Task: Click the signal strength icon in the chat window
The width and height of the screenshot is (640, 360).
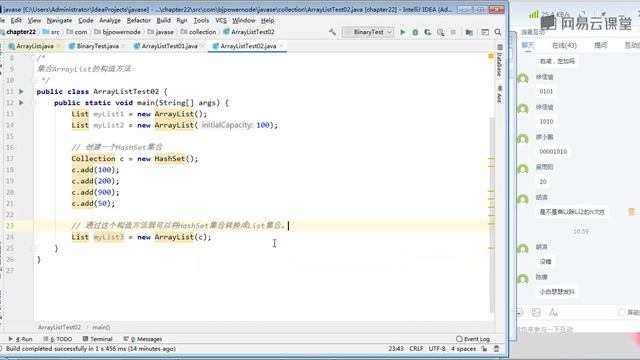Action: pos(533,15)
